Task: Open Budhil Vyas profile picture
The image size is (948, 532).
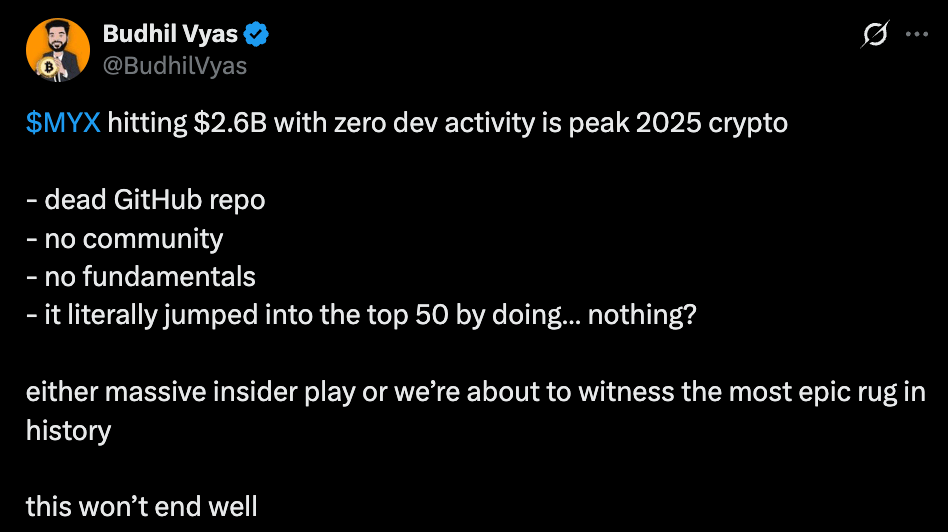Action: click(x=57, y=50)
